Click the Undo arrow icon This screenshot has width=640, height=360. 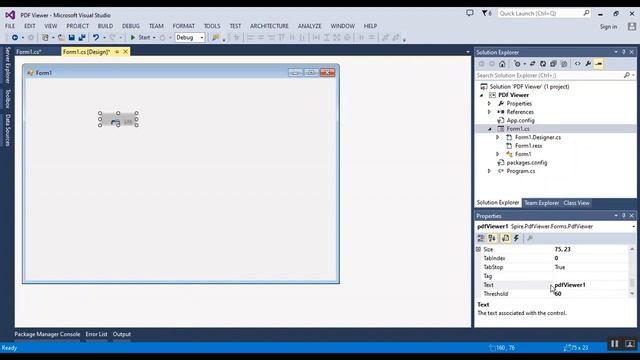pyautogui.click(x=96, y=38)
